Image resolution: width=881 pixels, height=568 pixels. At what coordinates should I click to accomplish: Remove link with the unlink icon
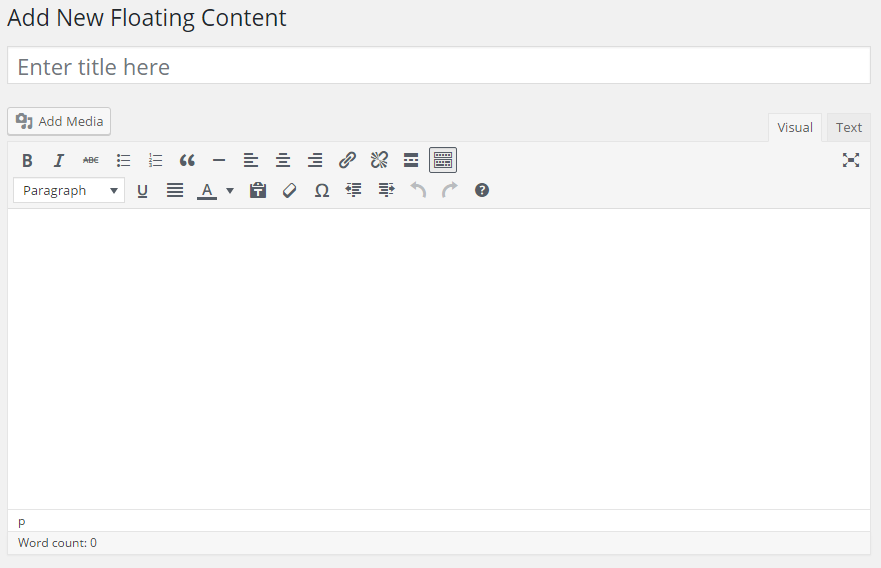point(379,160)
